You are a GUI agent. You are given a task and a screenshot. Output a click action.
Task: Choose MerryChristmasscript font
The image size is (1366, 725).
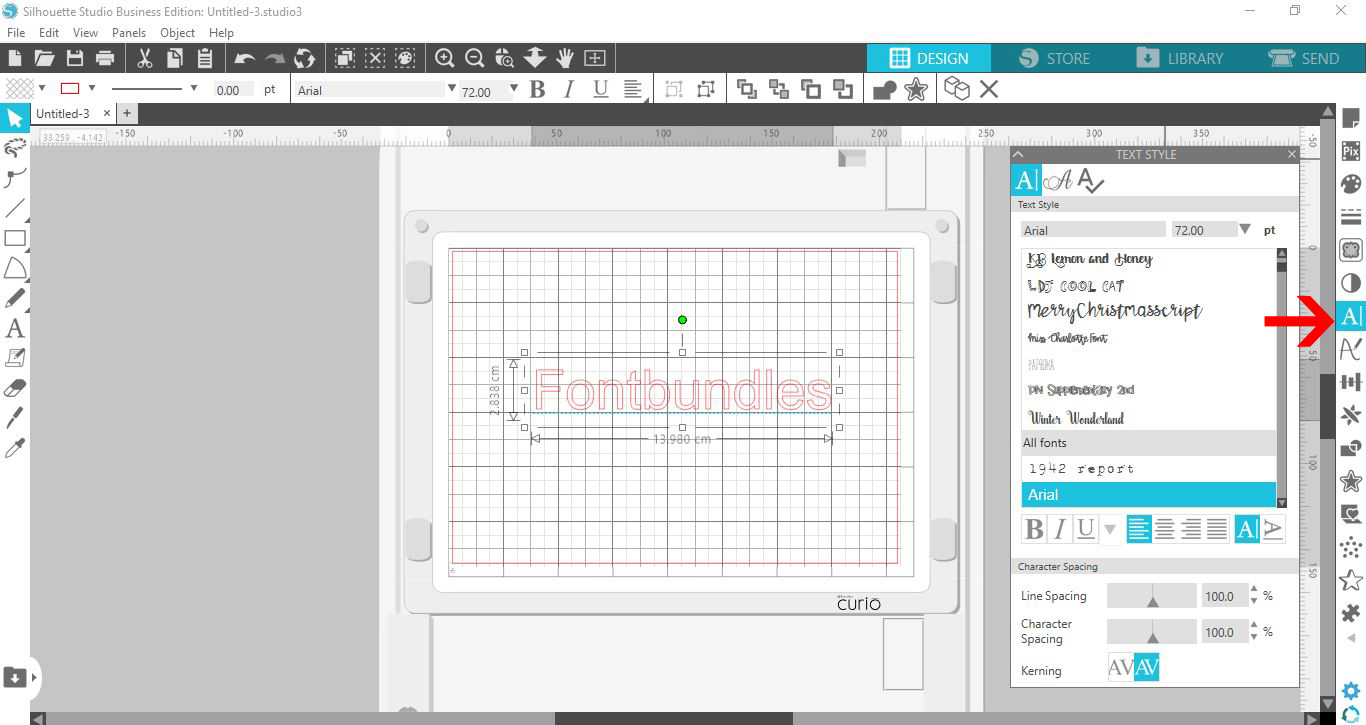[x=1114, y=311]
